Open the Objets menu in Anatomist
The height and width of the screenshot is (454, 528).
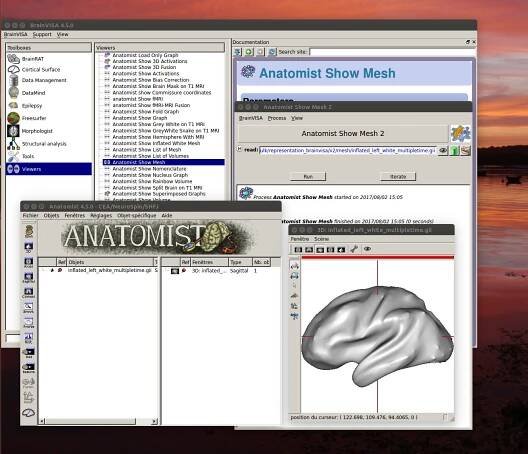(52, 216)
